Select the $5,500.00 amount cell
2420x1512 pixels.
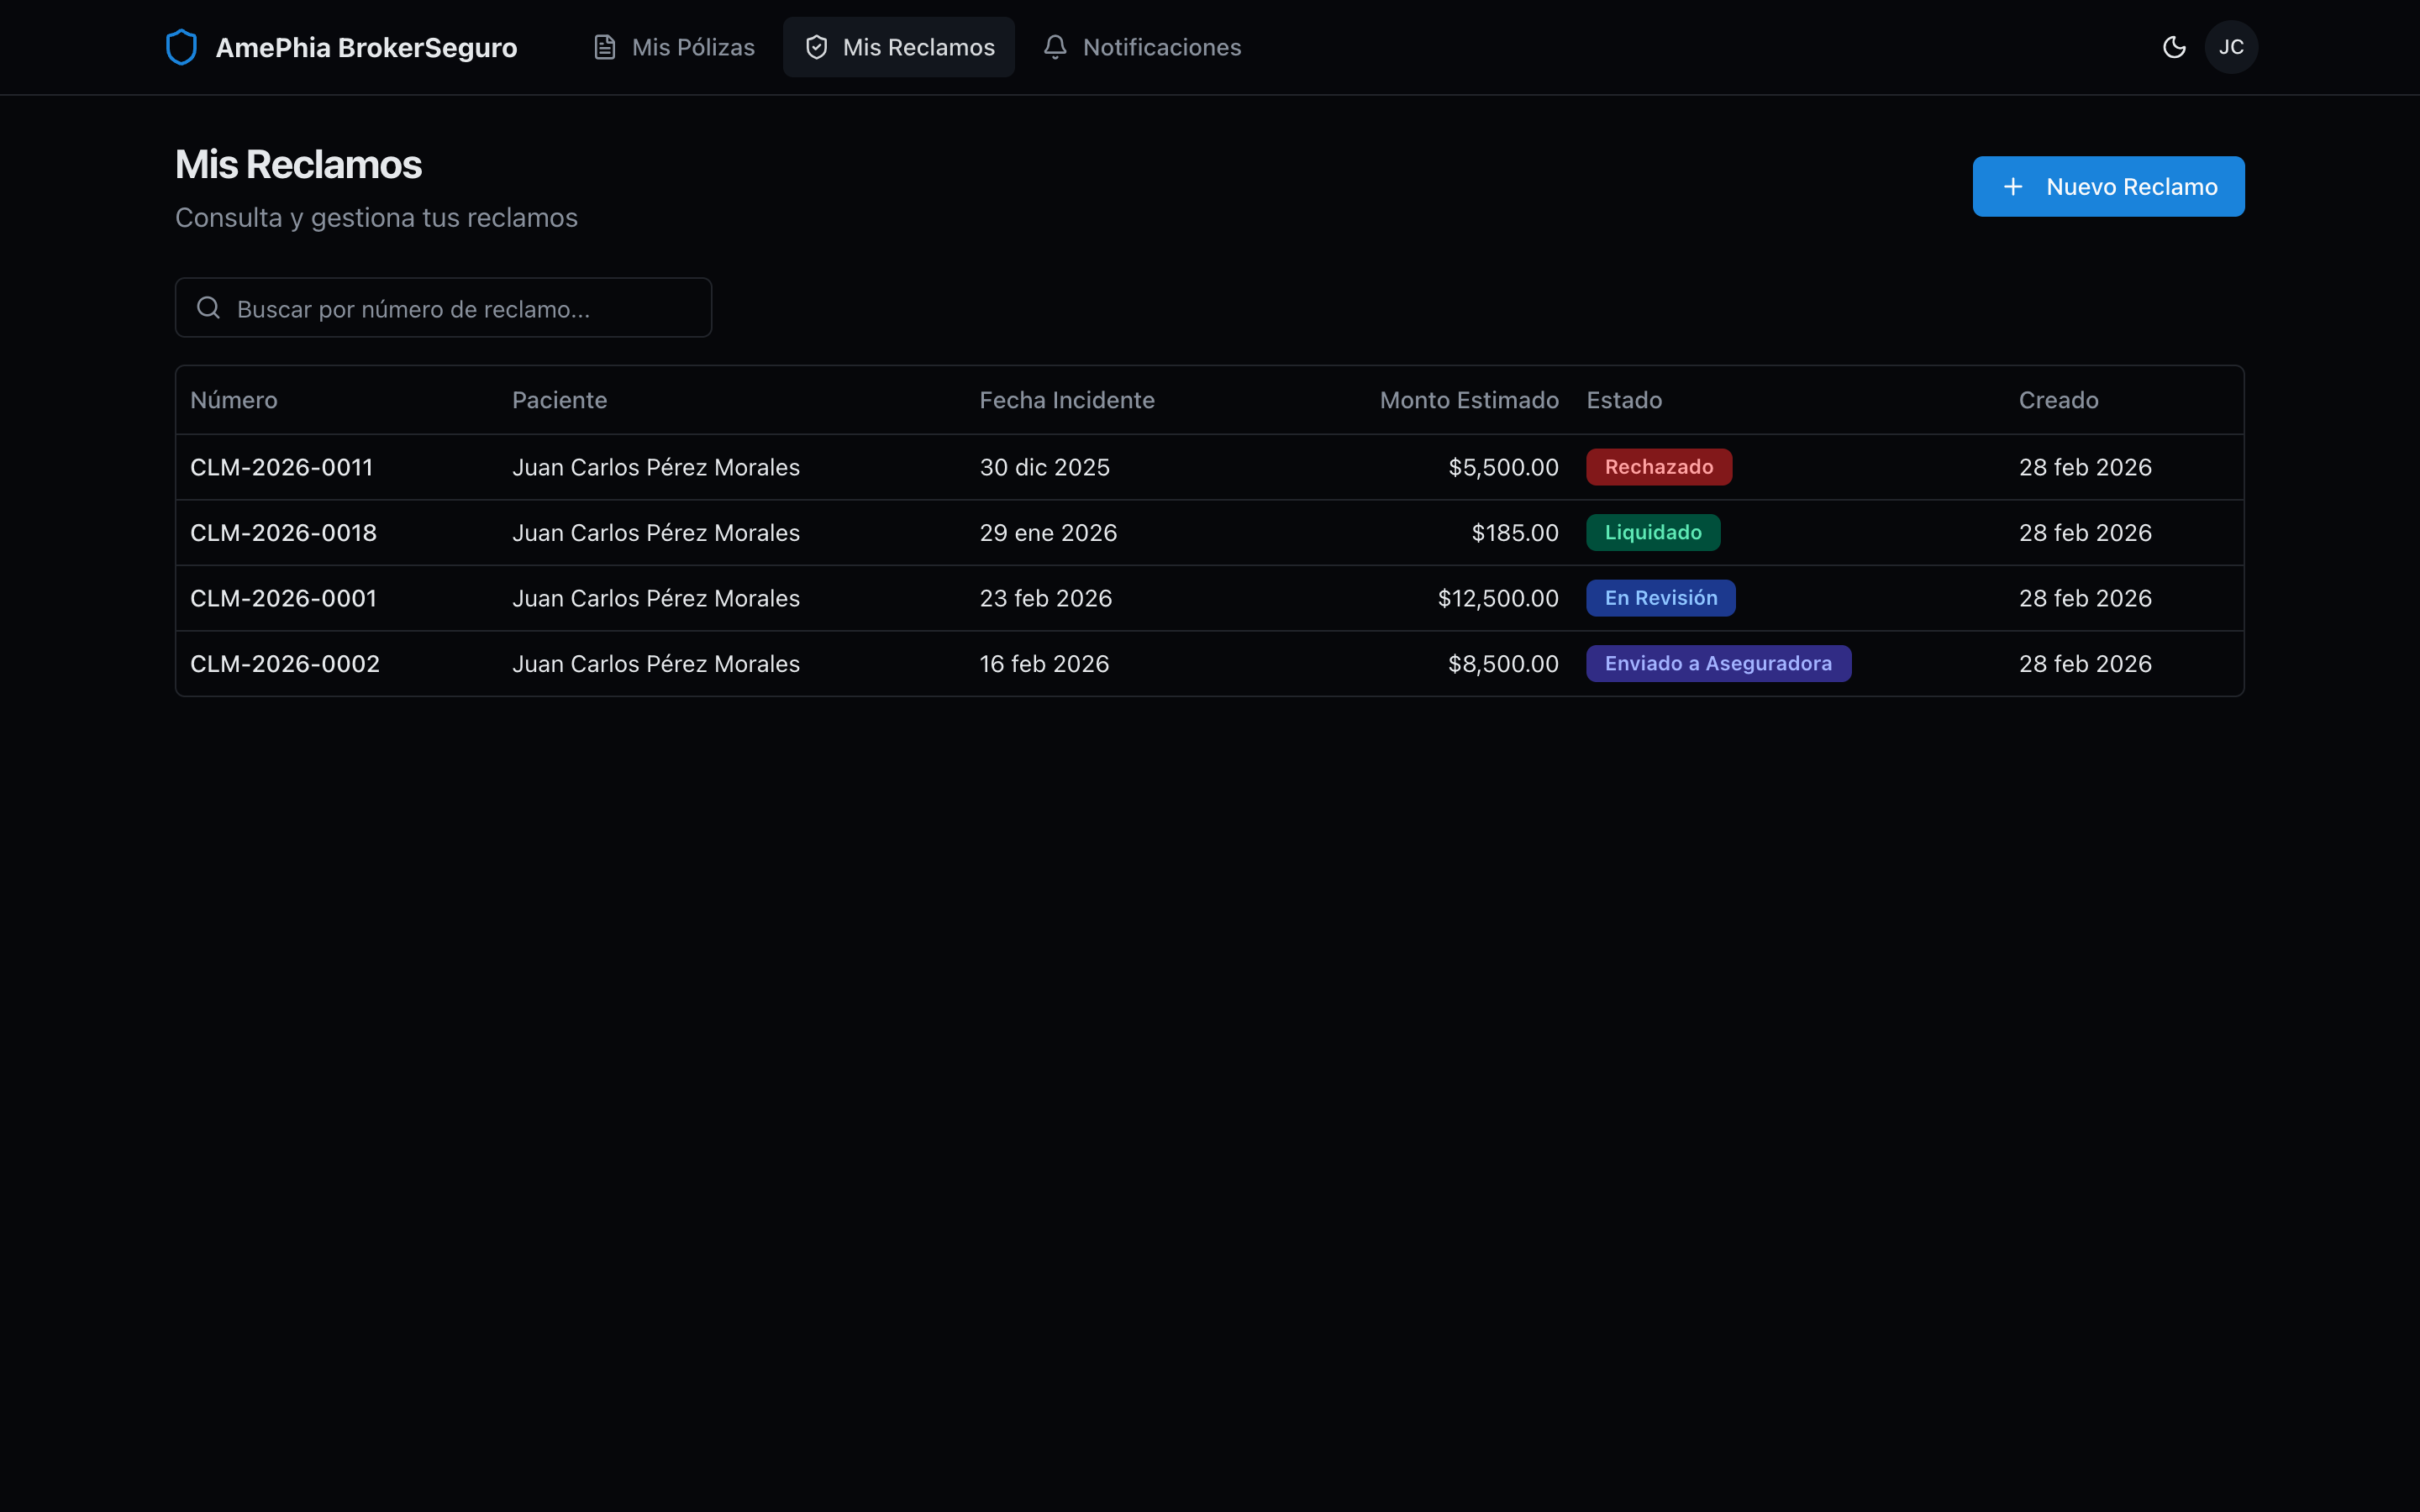[1503, 467]
